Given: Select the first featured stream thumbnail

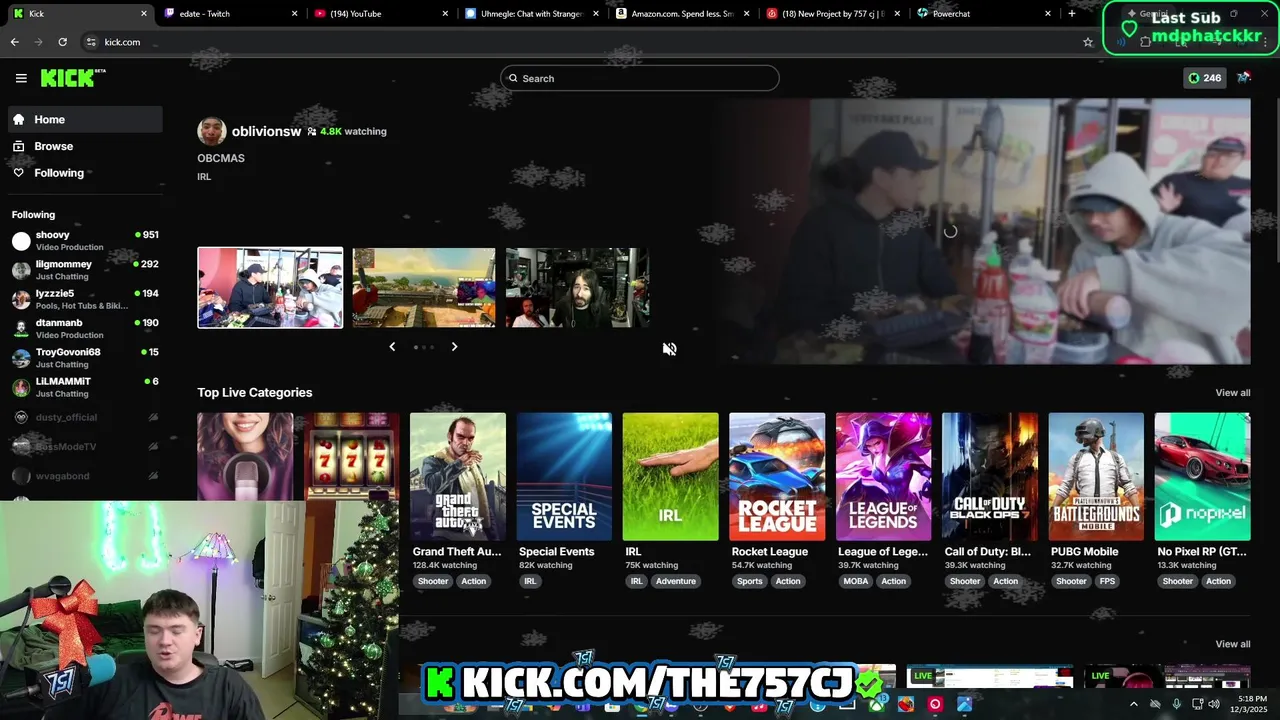Looking at the screenshot, I should click(x=270, y=288).
